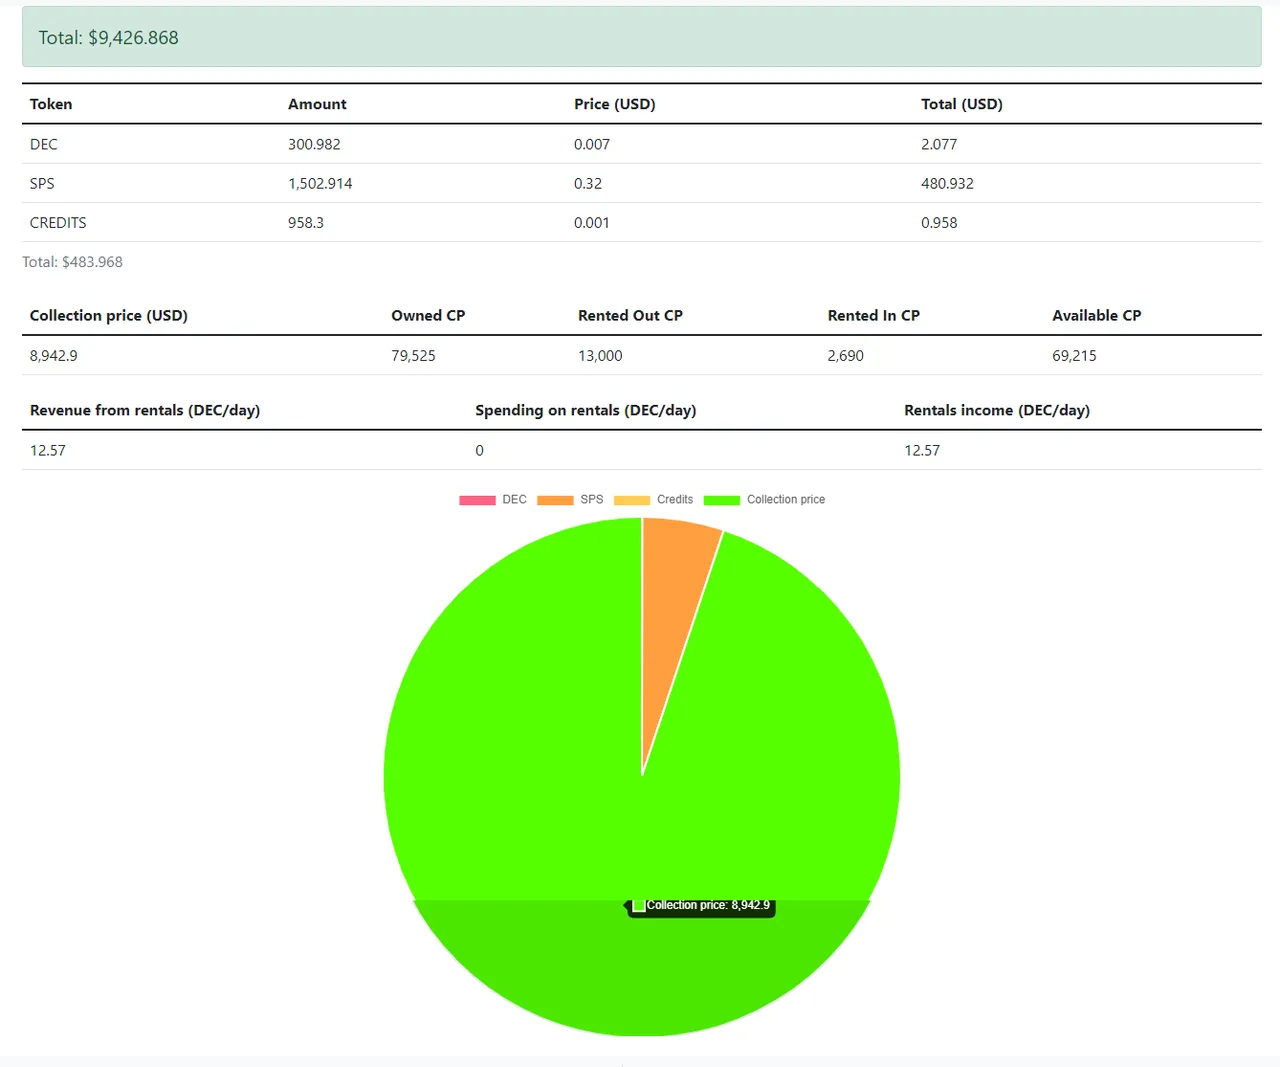Select the CREDITS token row label
The width and height of the screenshot is (1280, 1067).
(58, 223)
